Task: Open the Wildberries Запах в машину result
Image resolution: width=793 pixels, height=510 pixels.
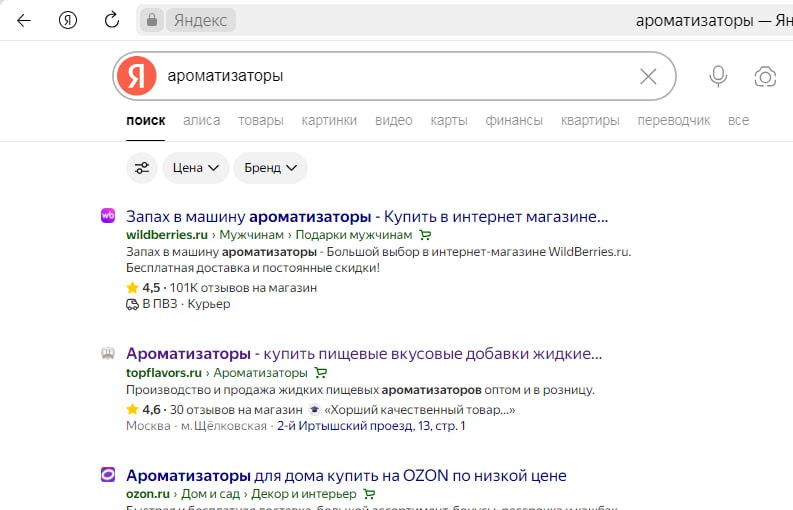Action: click(366, 216)
